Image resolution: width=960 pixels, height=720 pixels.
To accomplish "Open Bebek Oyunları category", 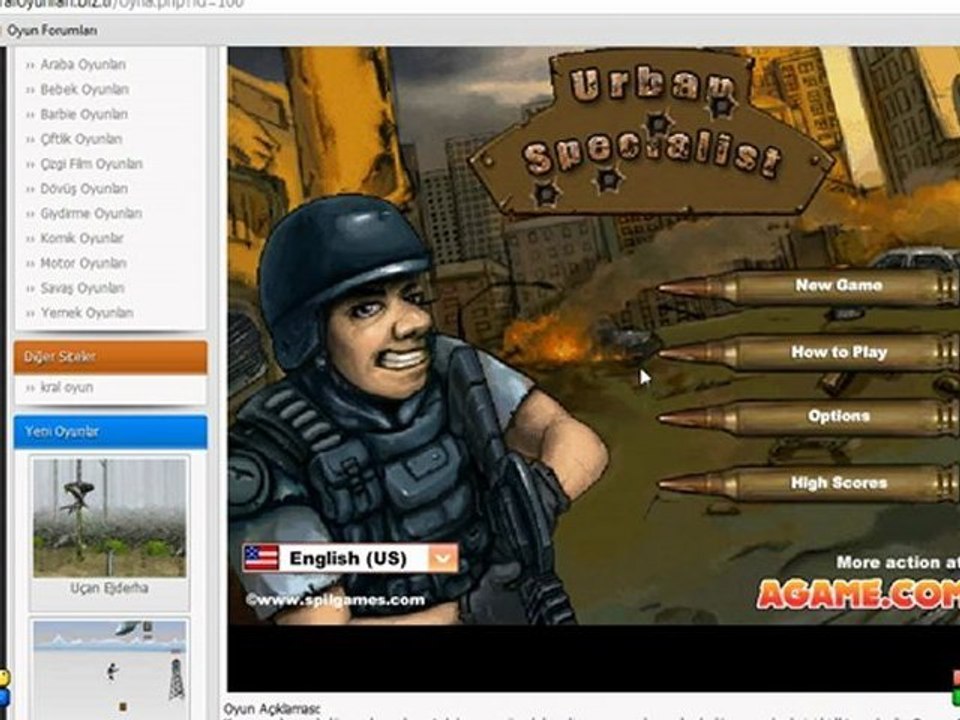I will pos(84,89).
